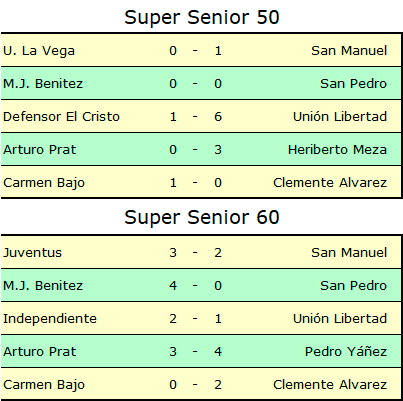
Task: Click Defensor El Cristo score of 1
Action: (173, 117)
